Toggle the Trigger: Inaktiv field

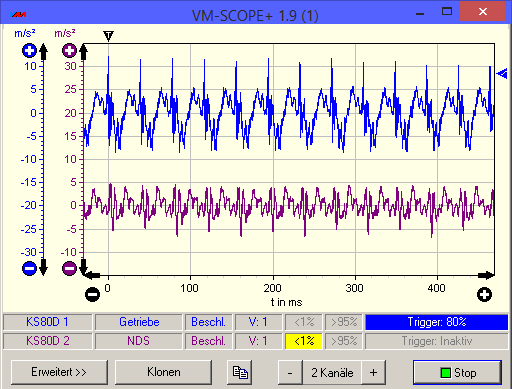tap(437, 341)
